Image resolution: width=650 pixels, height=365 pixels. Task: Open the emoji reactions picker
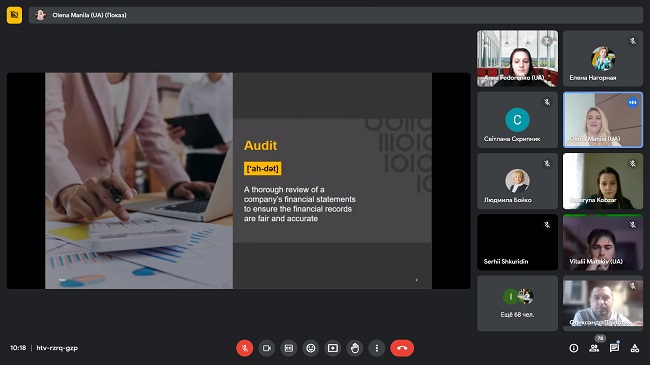310,348
